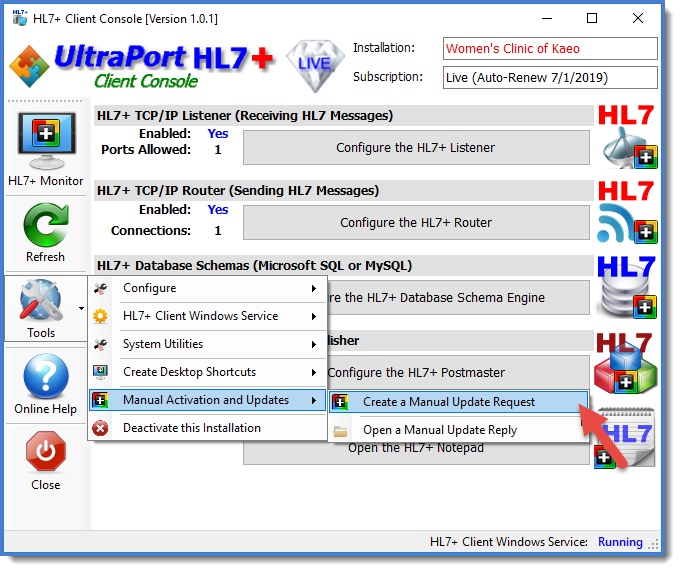Click the Running service status text
680x571 pixels.
(620, 542)
